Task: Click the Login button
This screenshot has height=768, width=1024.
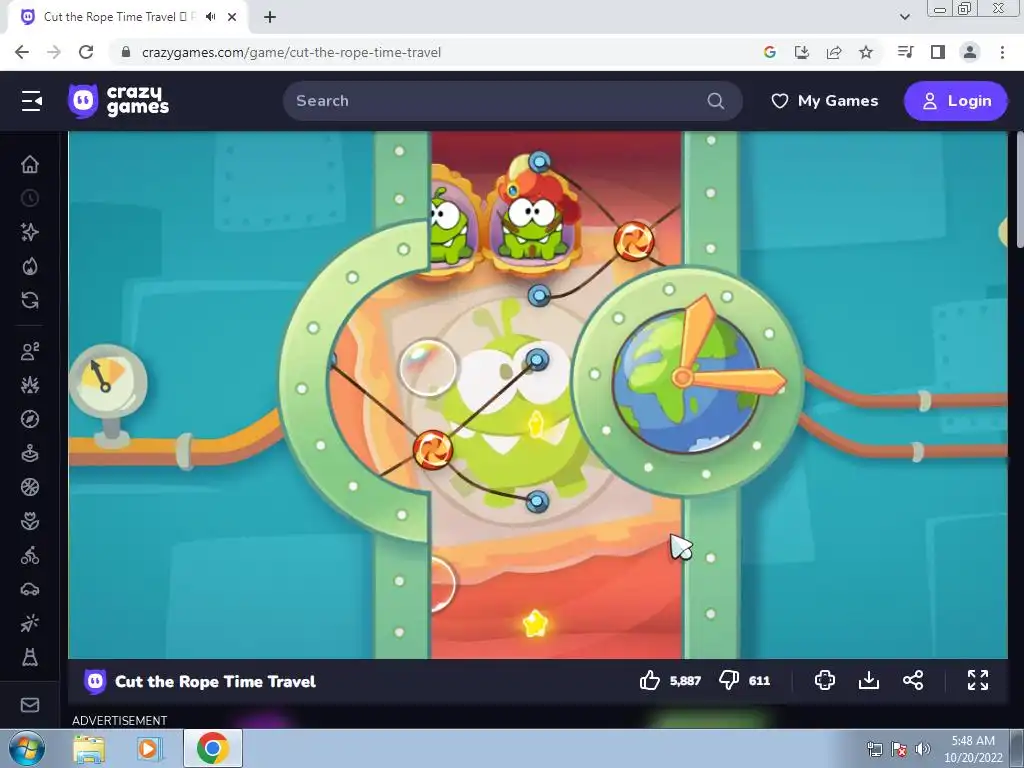Action: point(956,101)
